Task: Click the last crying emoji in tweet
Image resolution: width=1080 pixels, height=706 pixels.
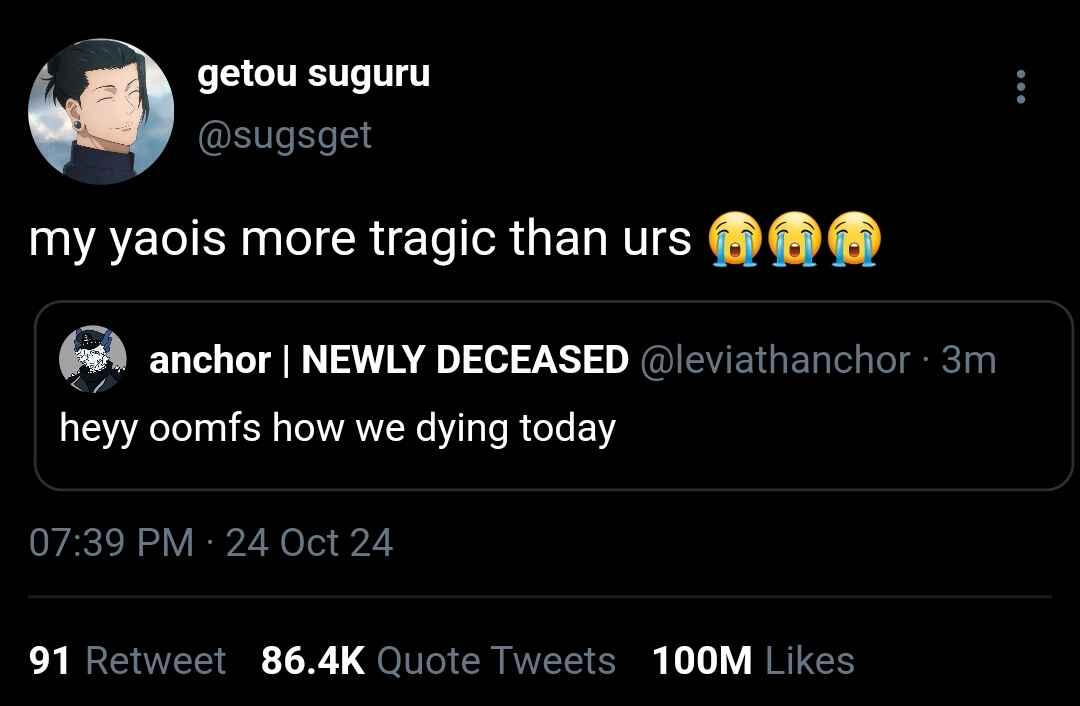Action: (x=856, y=240)
